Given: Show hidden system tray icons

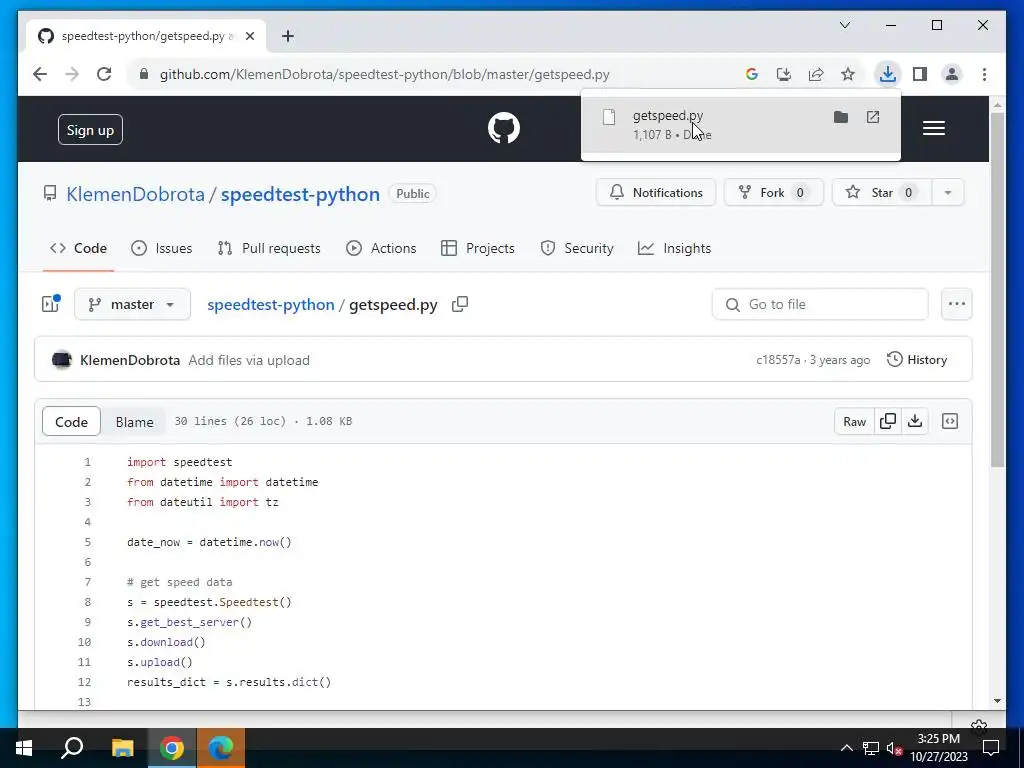Looking at the screenshot, I should [846, 748].
